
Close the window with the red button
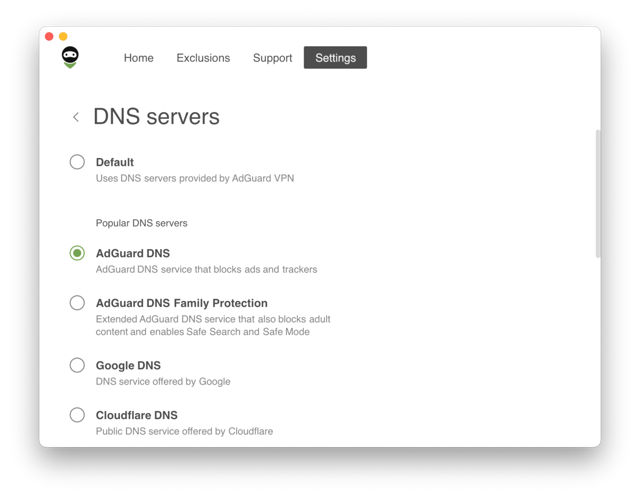[x=49, y=37]
